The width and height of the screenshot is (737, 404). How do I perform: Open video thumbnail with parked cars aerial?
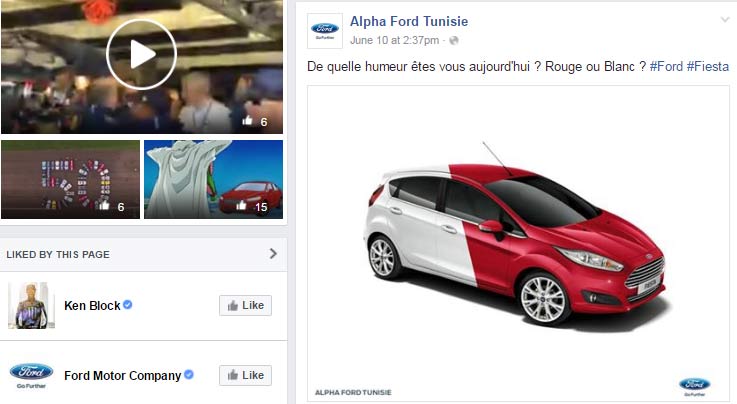pyautogui.click(x=71, y=179)
